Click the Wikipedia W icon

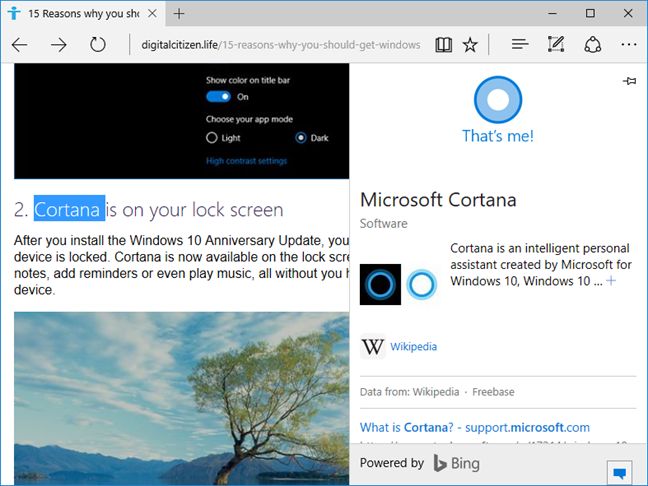pyautogui.click(x=373, y=346)
